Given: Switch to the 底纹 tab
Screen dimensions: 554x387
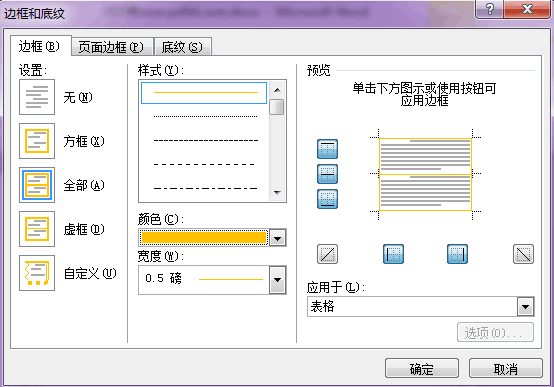Looking at the screenshot, I should click(182, 47).
